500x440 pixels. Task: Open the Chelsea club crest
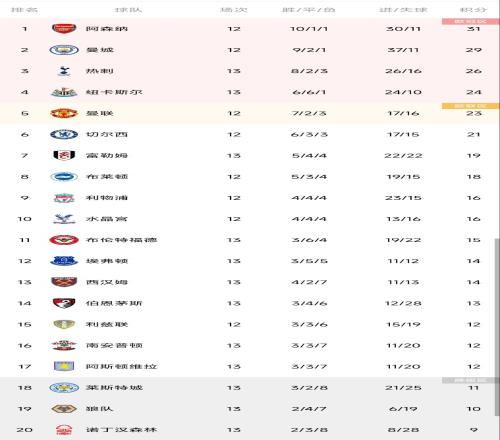(x=64, y=134)
